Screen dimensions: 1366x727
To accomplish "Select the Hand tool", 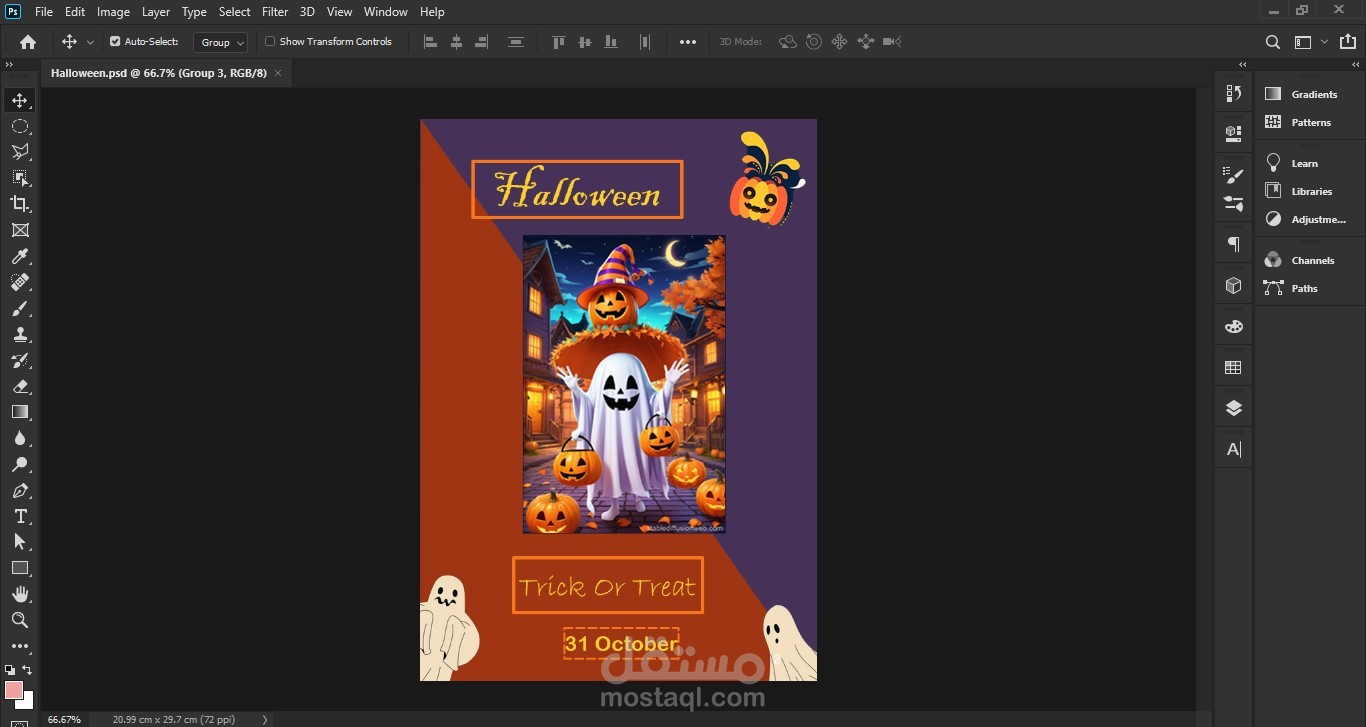I will [20, 594].
